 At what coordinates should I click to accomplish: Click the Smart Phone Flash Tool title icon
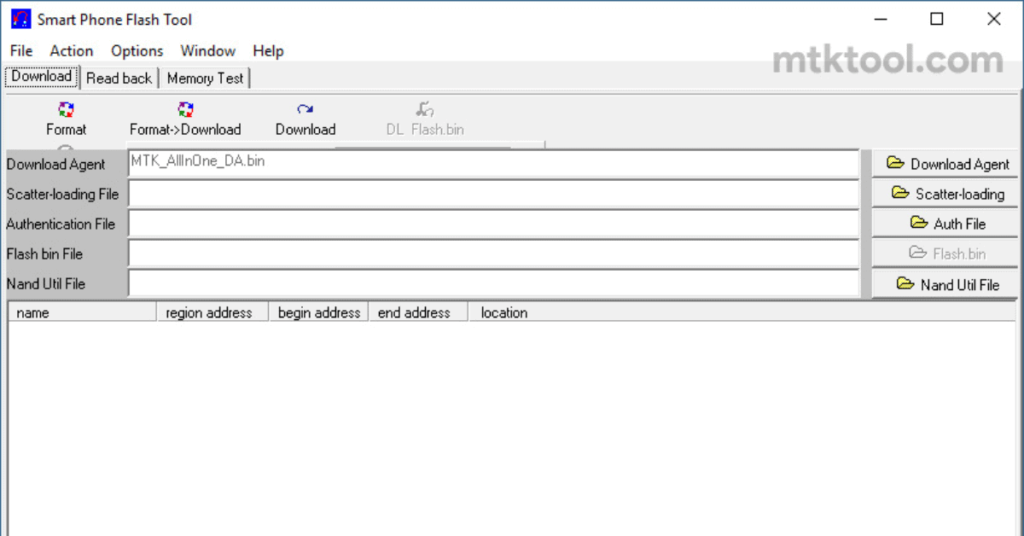tap(21, 19)
